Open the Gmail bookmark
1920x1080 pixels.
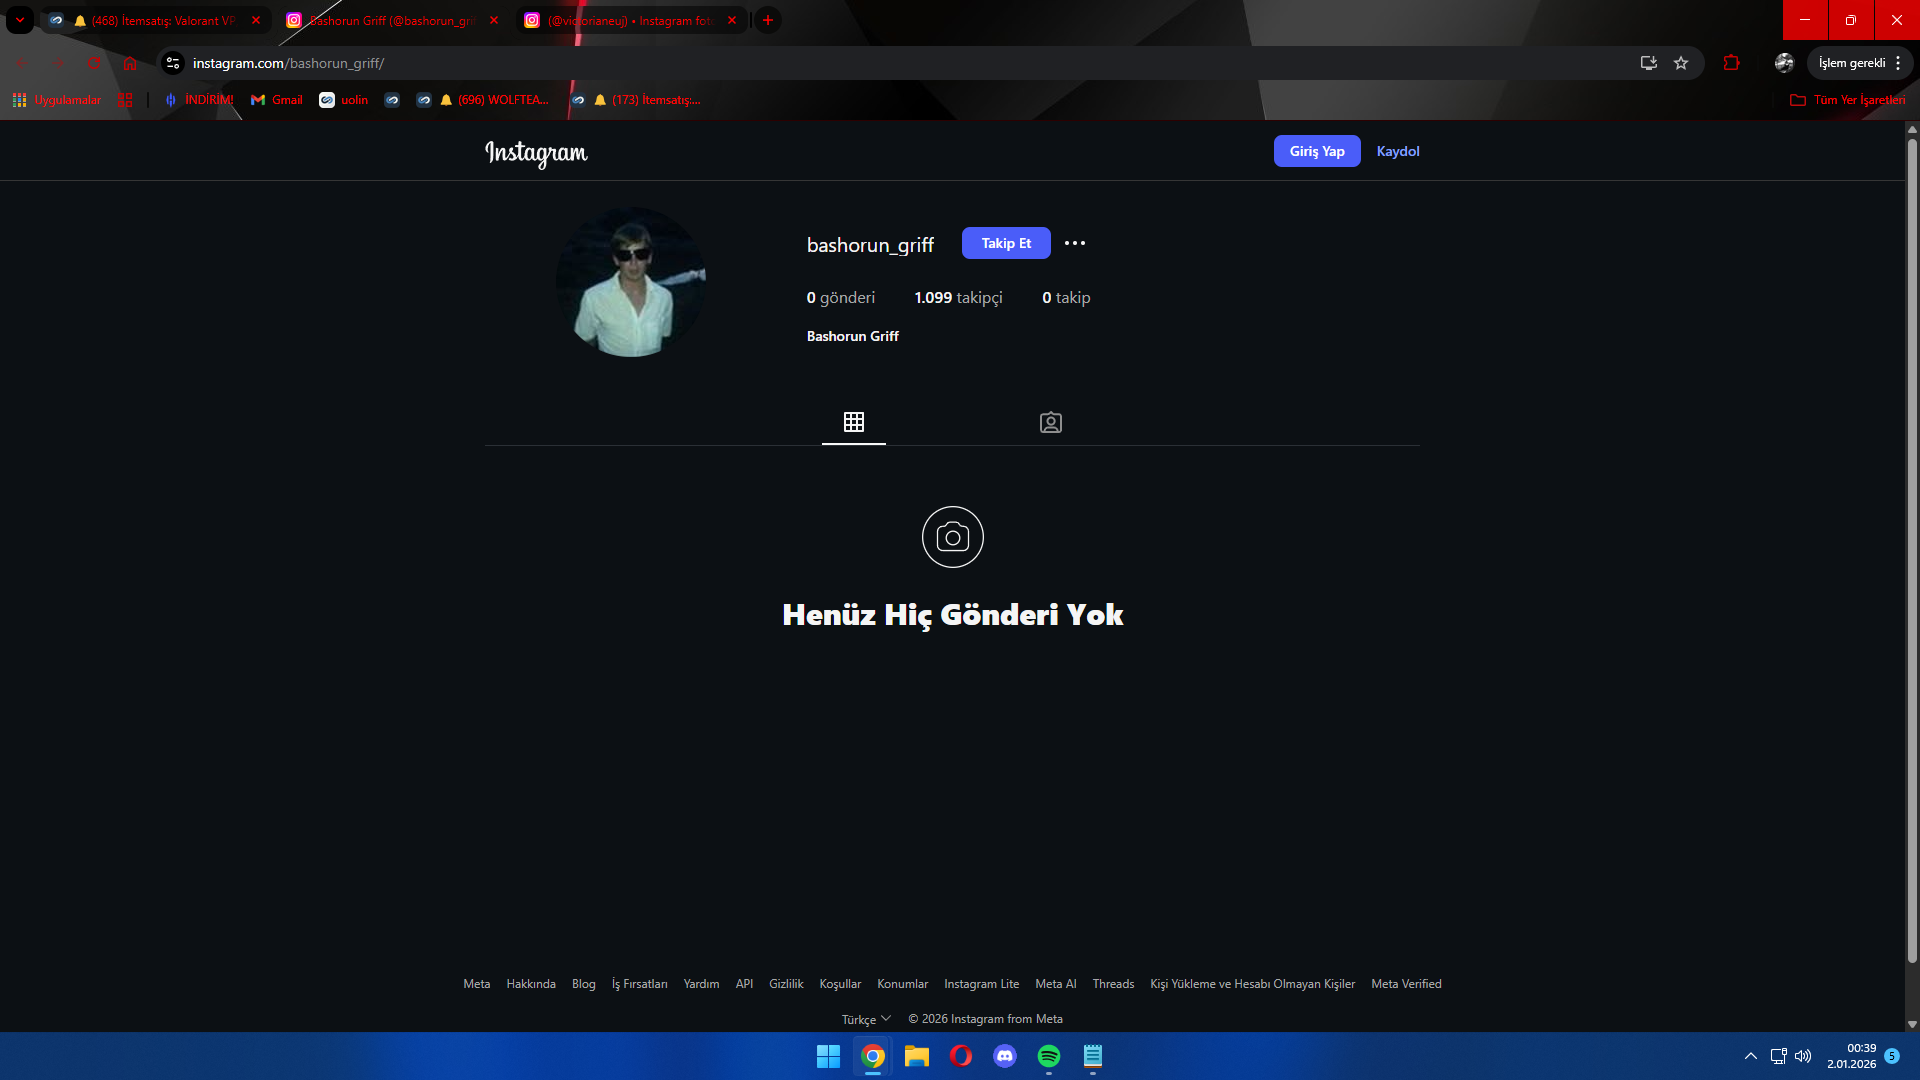[x=277, y=100]
